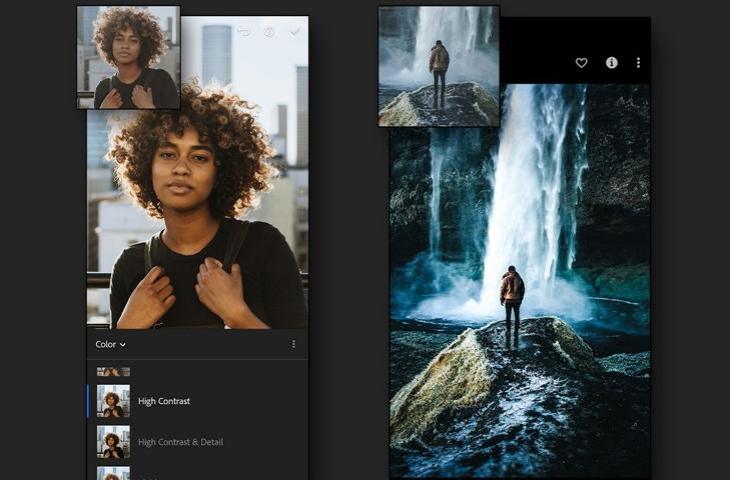Image resolution: width=730 pixels, height=480 pixels.
Task: Tap the circular help icon above the portrait
Action: pos(269,32)
